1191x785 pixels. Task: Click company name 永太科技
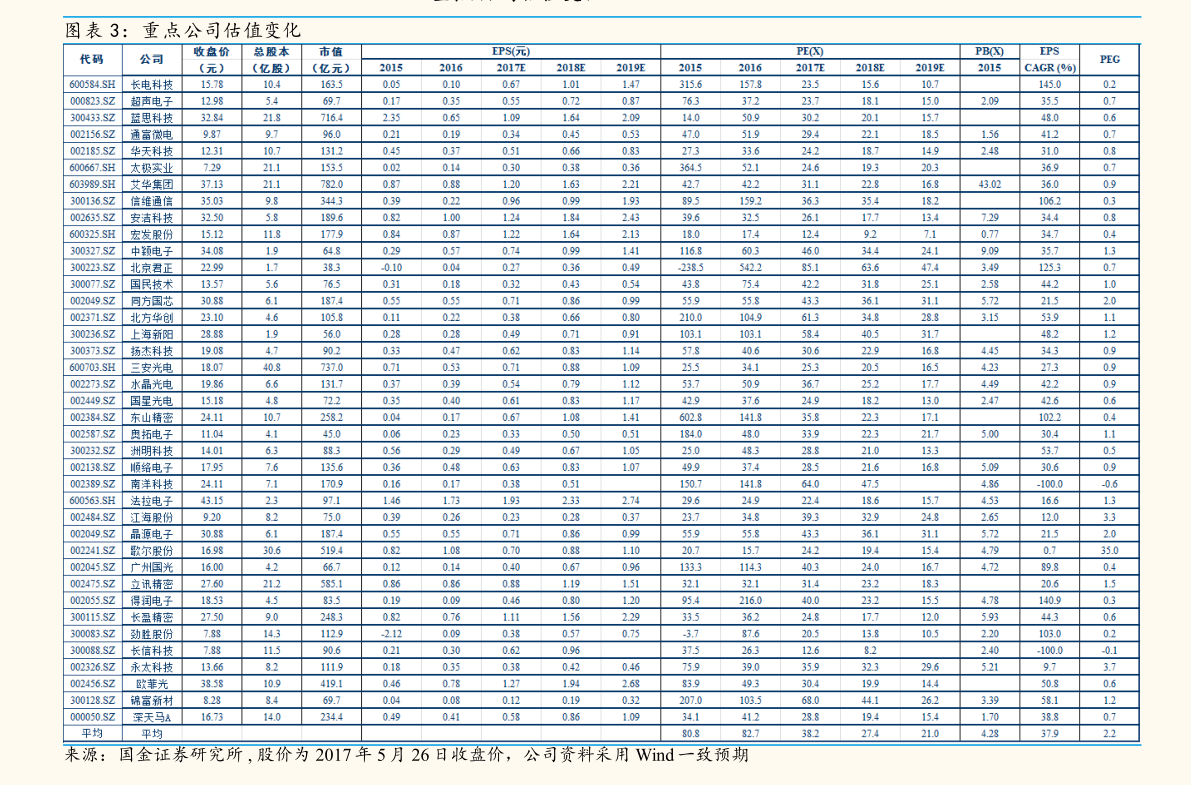pos(151,667)
